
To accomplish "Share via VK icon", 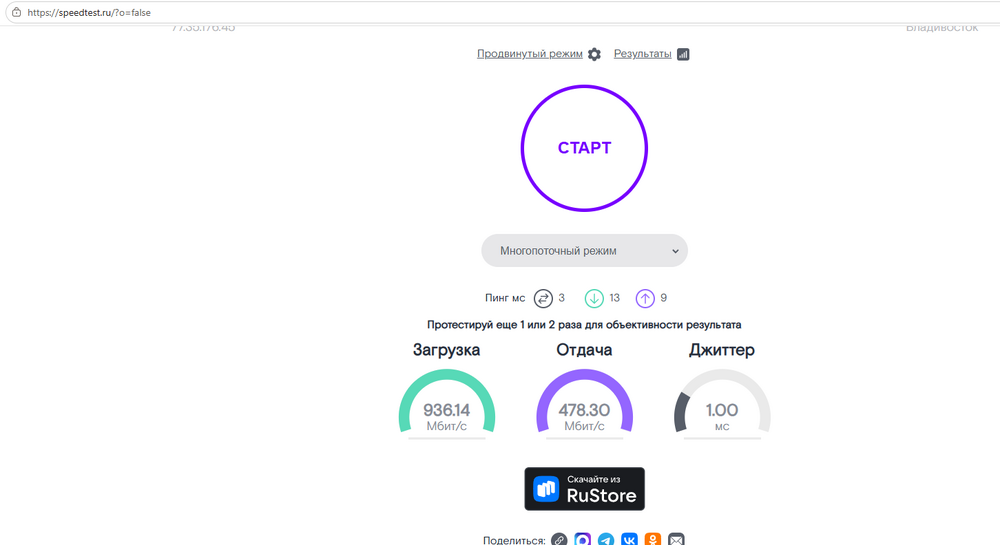I will pos(629,539).
